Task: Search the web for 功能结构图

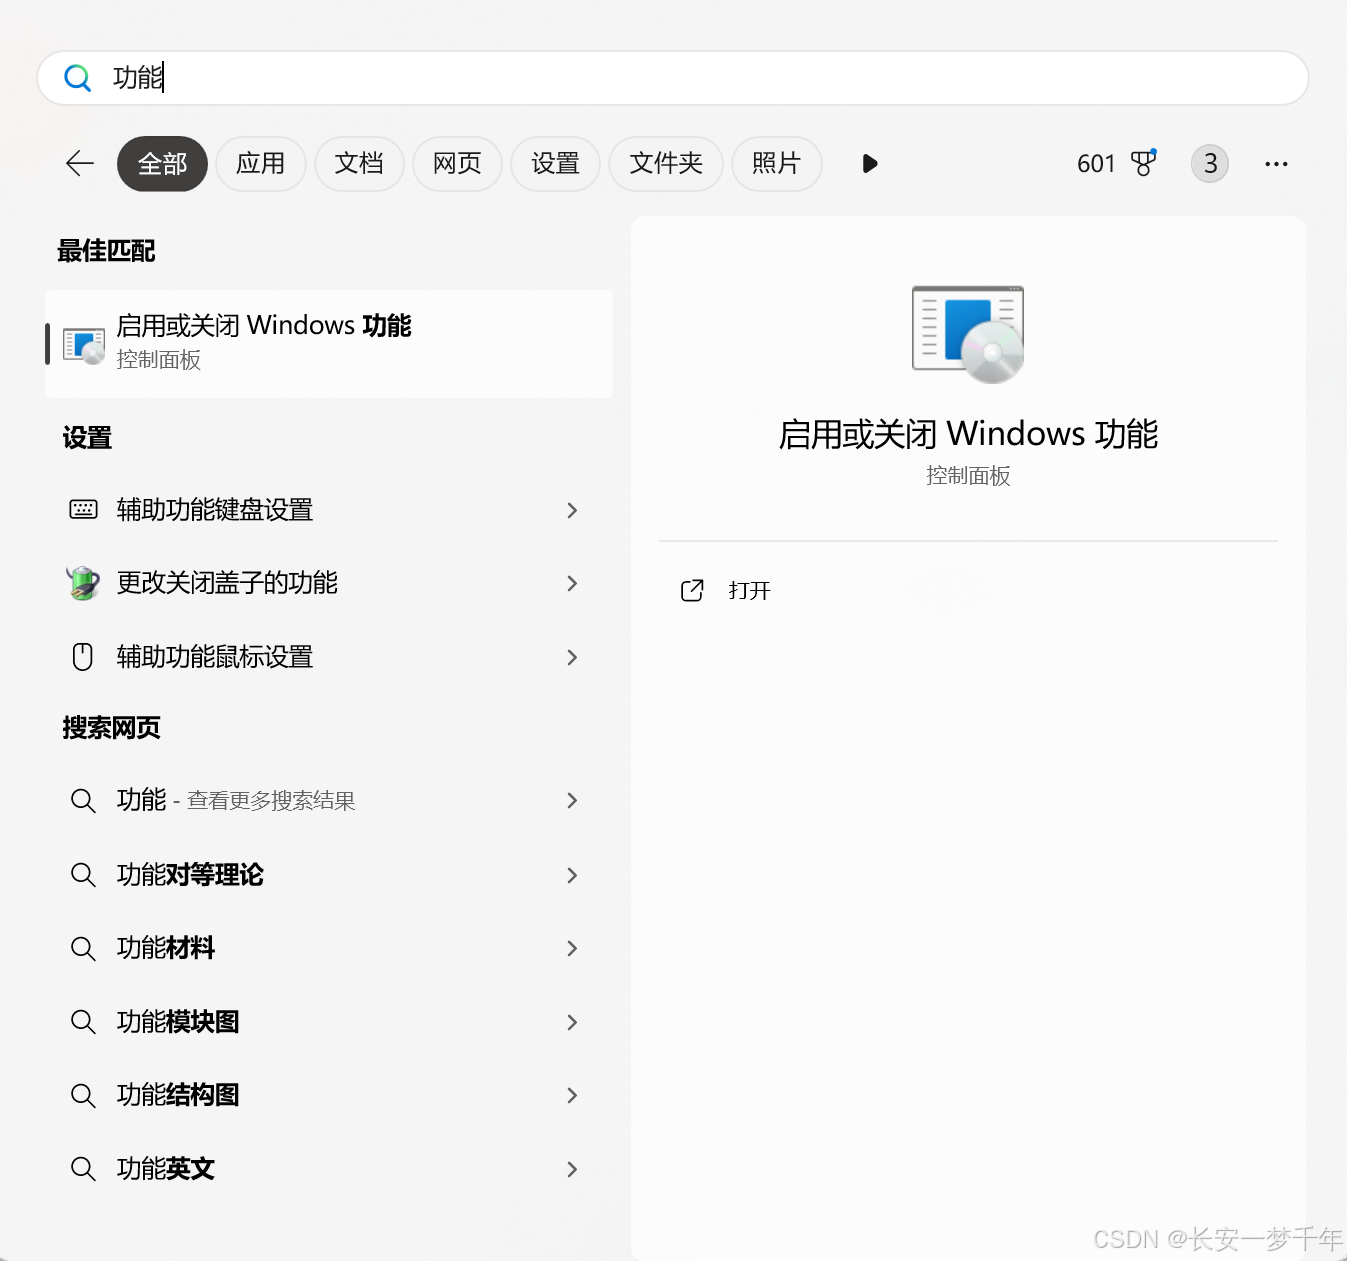Action: click(329, 1095)
